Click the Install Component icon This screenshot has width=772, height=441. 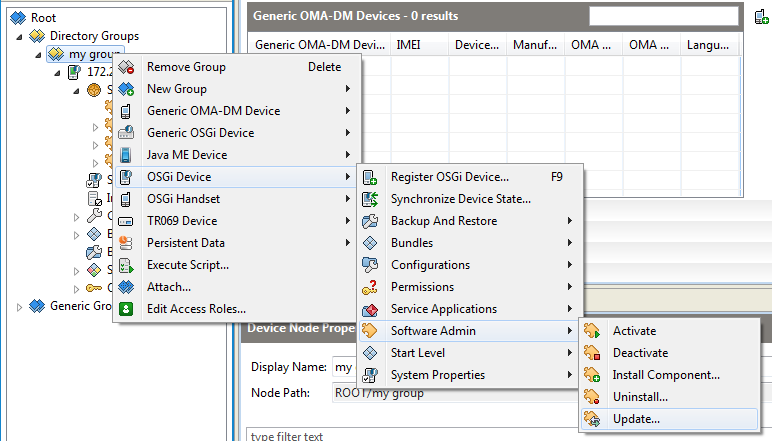592,375
